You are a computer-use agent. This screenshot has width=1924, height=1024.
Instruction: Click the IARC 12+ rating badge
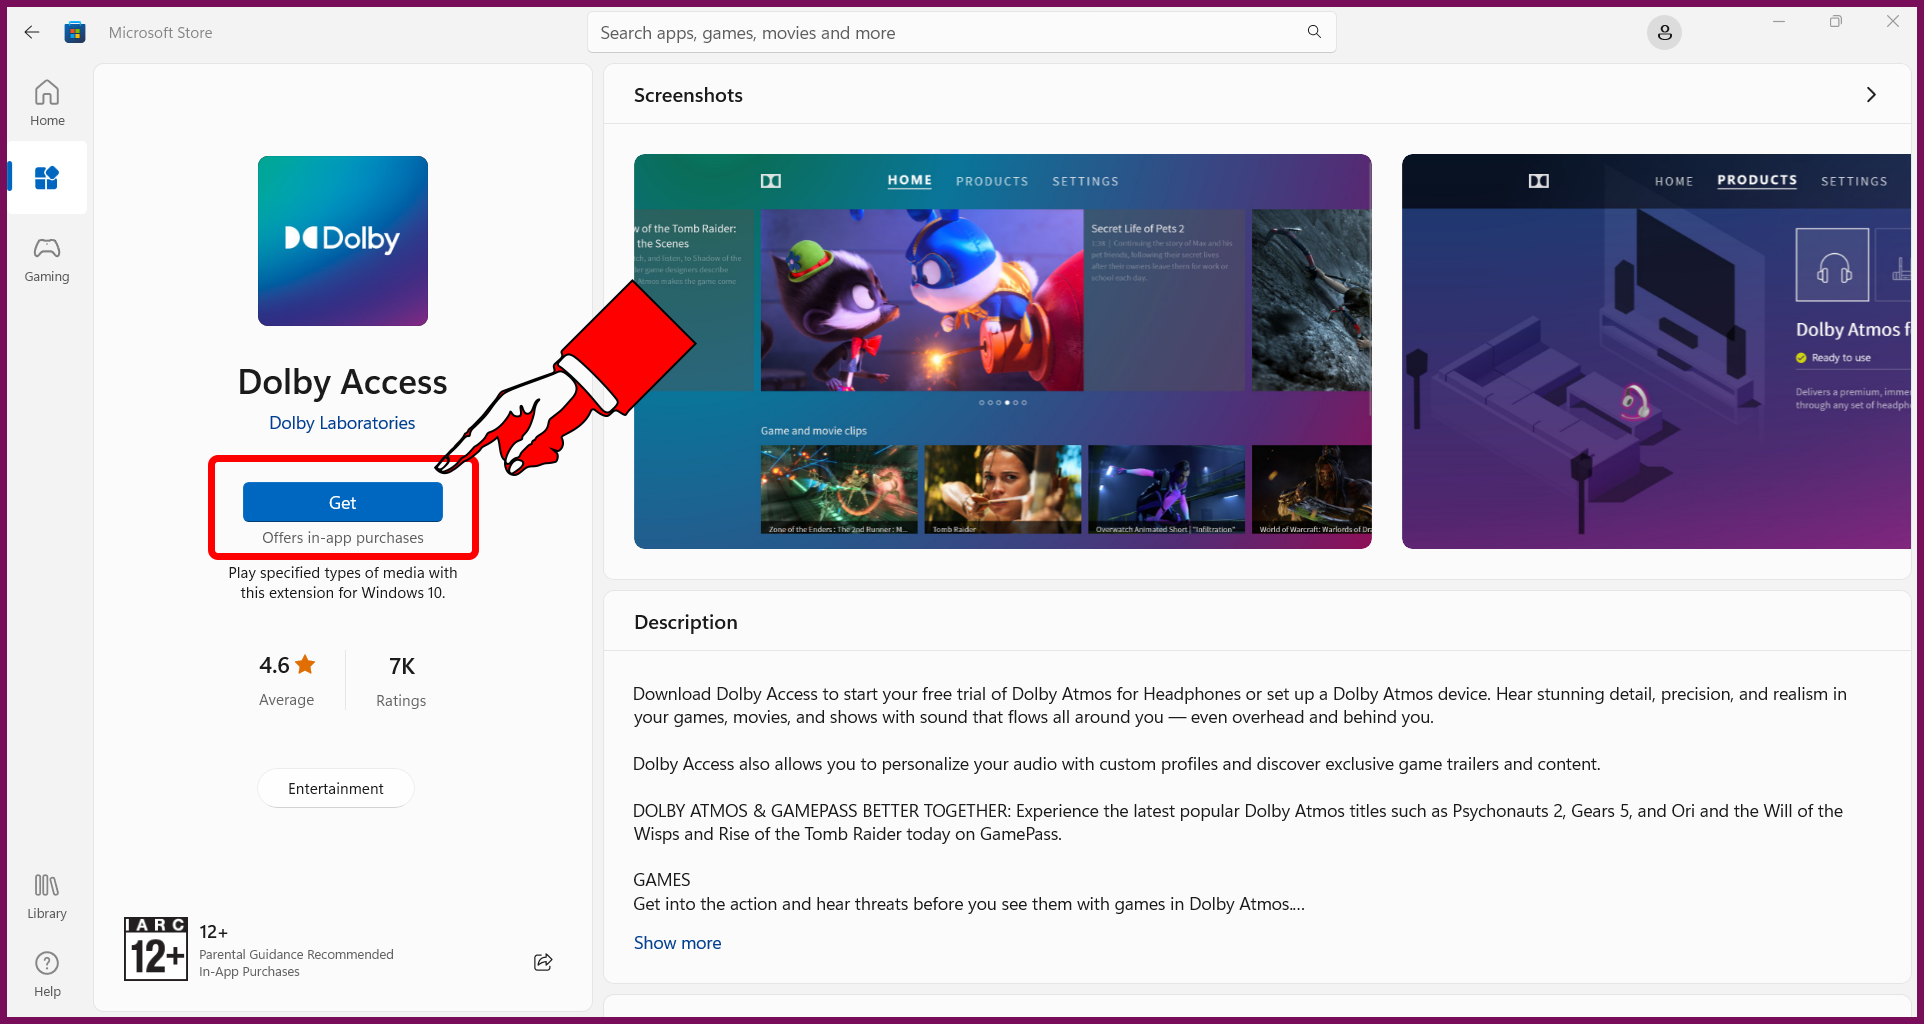155,947
